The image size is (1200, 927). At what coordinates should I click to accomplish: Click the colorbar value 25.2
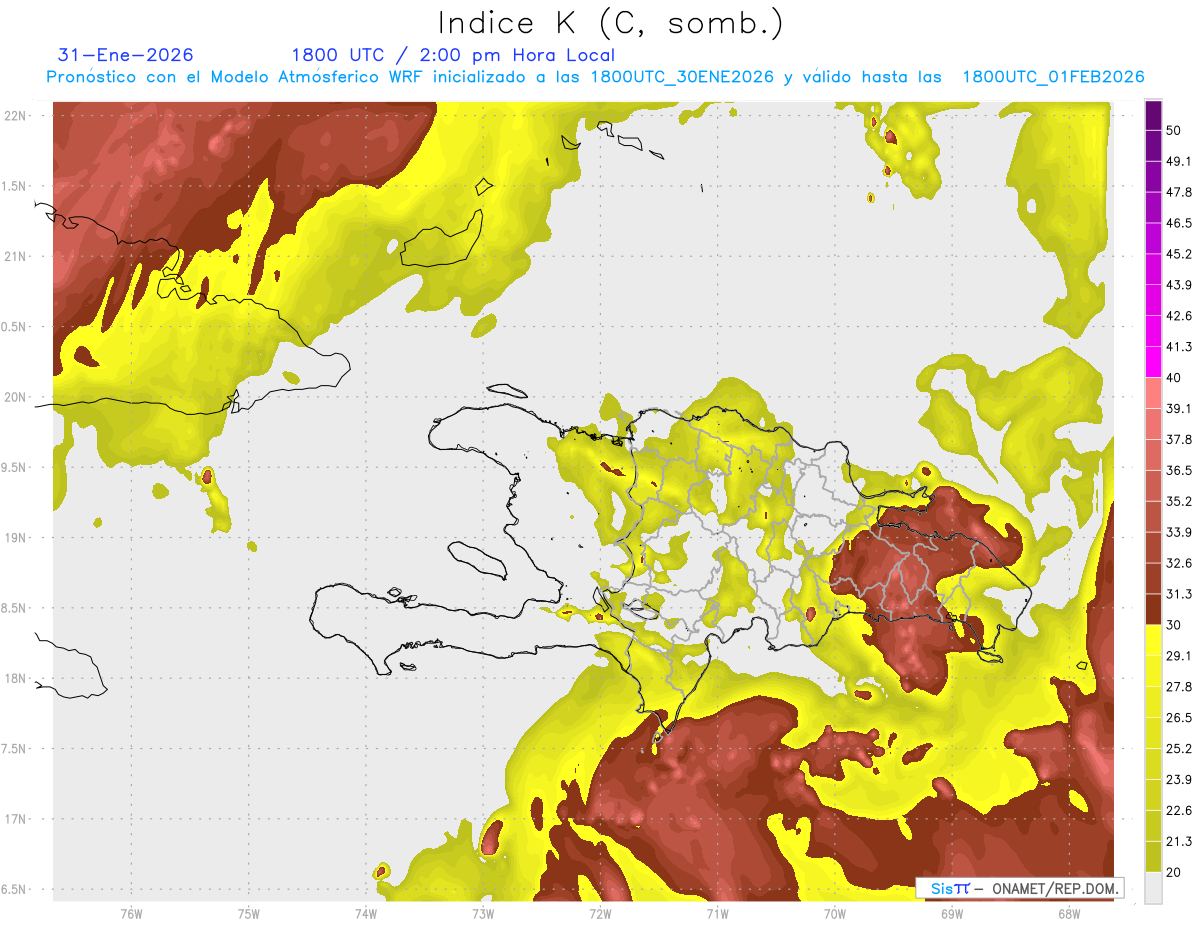tap(1179, 748)
